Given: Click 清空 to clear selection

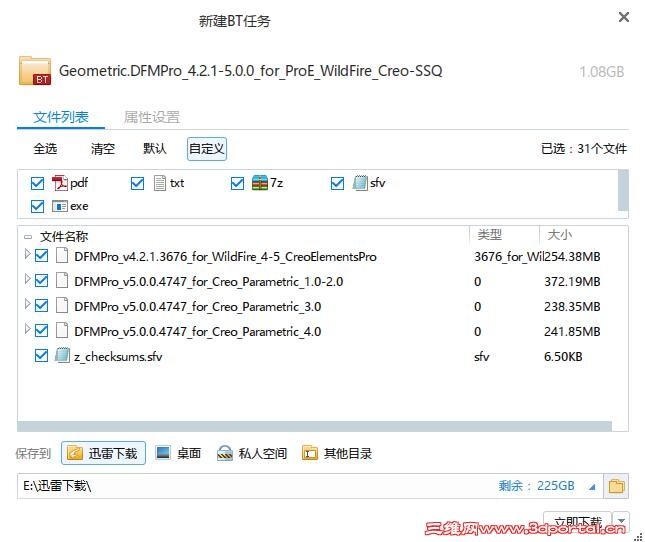Looking at the screenshot, I should [103, 148].
